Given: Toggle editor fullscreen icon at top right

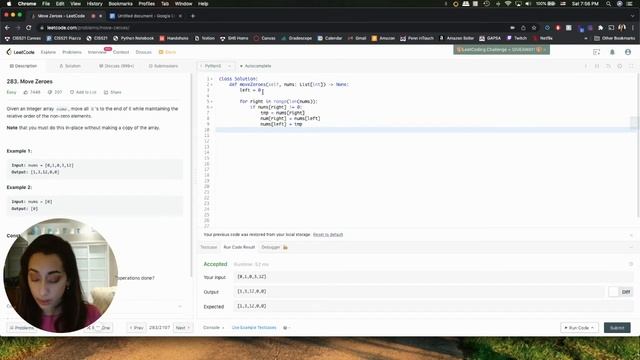Looking at the screenshot, I should pyautogui.click(x=631, y=66).
